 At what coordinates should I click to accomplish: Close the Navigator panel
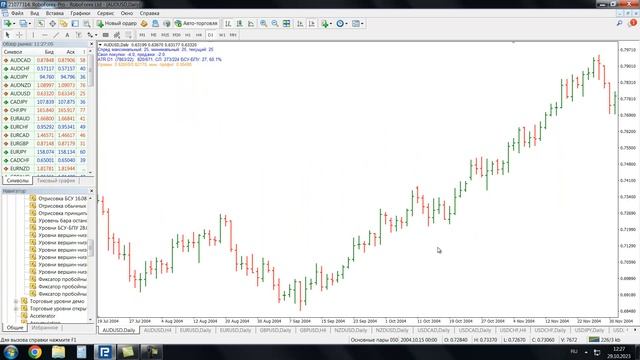91,191
